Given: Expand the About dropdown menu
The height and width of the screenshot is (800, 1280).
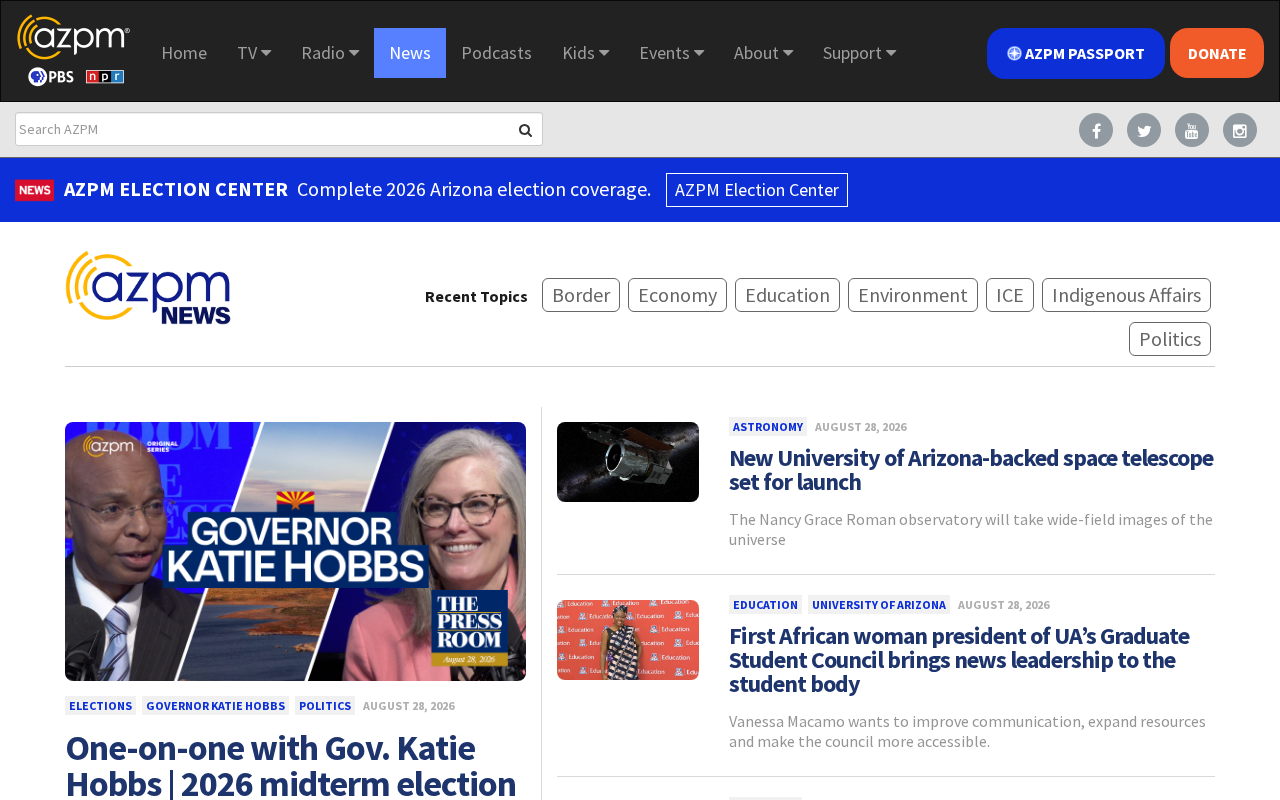Looking at the screenshot, I should coord(764,53).
